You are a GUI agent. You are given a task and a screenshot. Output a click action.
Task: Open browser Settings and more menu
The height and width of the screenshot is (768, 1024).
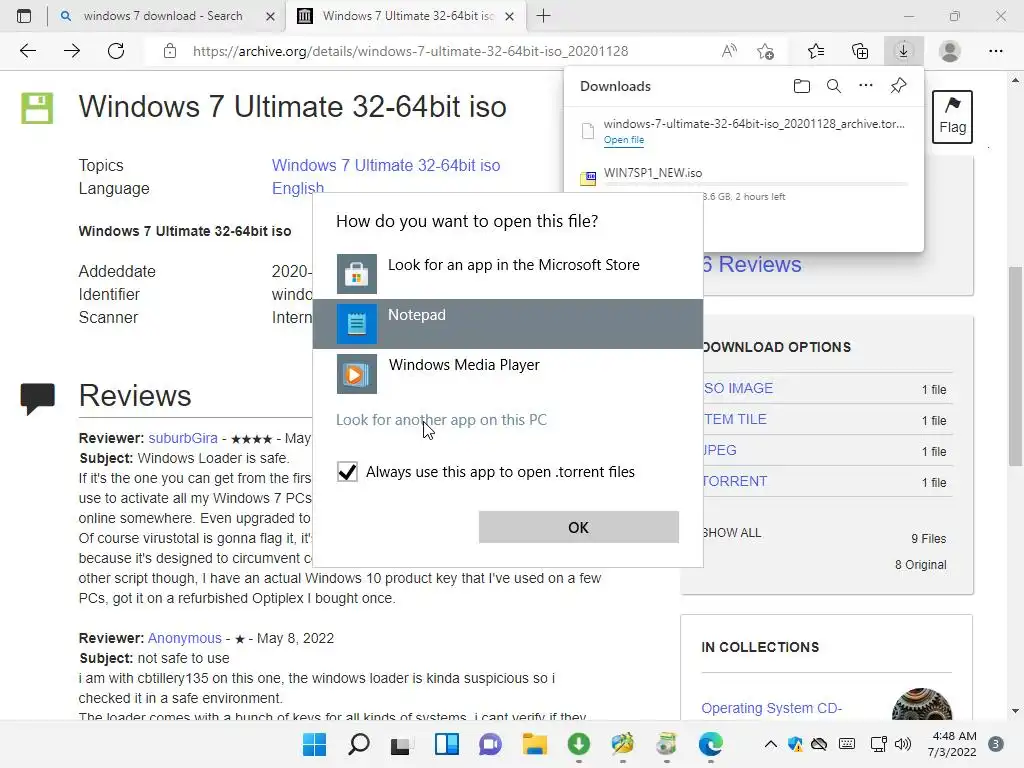(995, 51)
